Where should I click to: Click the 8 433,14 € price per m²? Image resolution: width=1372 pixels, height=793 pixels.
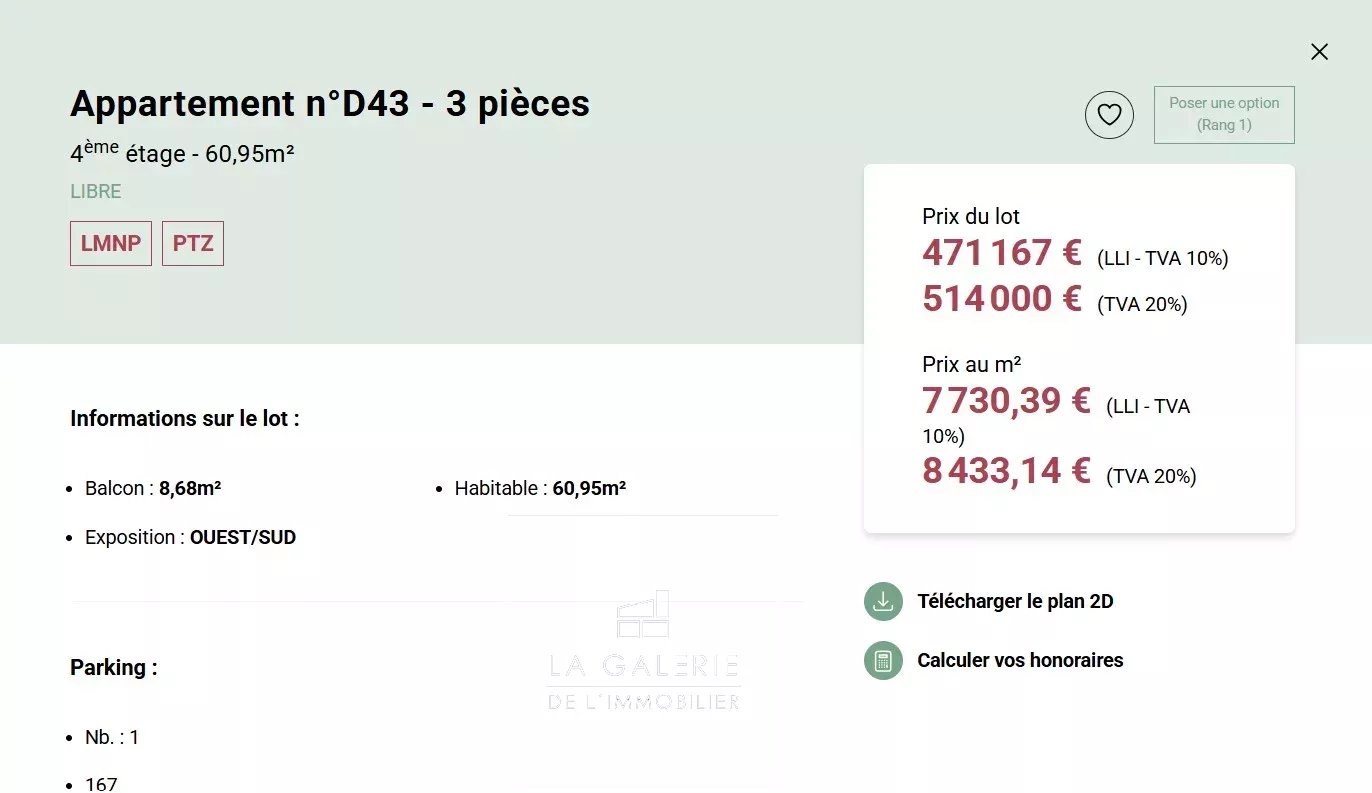coord(1006,471)
